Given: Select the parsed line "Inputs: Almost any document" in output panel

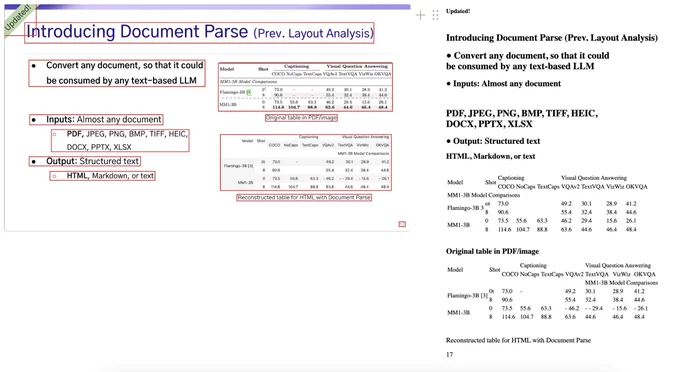Looking at the screenshot, I should click(x=503, y=84).
